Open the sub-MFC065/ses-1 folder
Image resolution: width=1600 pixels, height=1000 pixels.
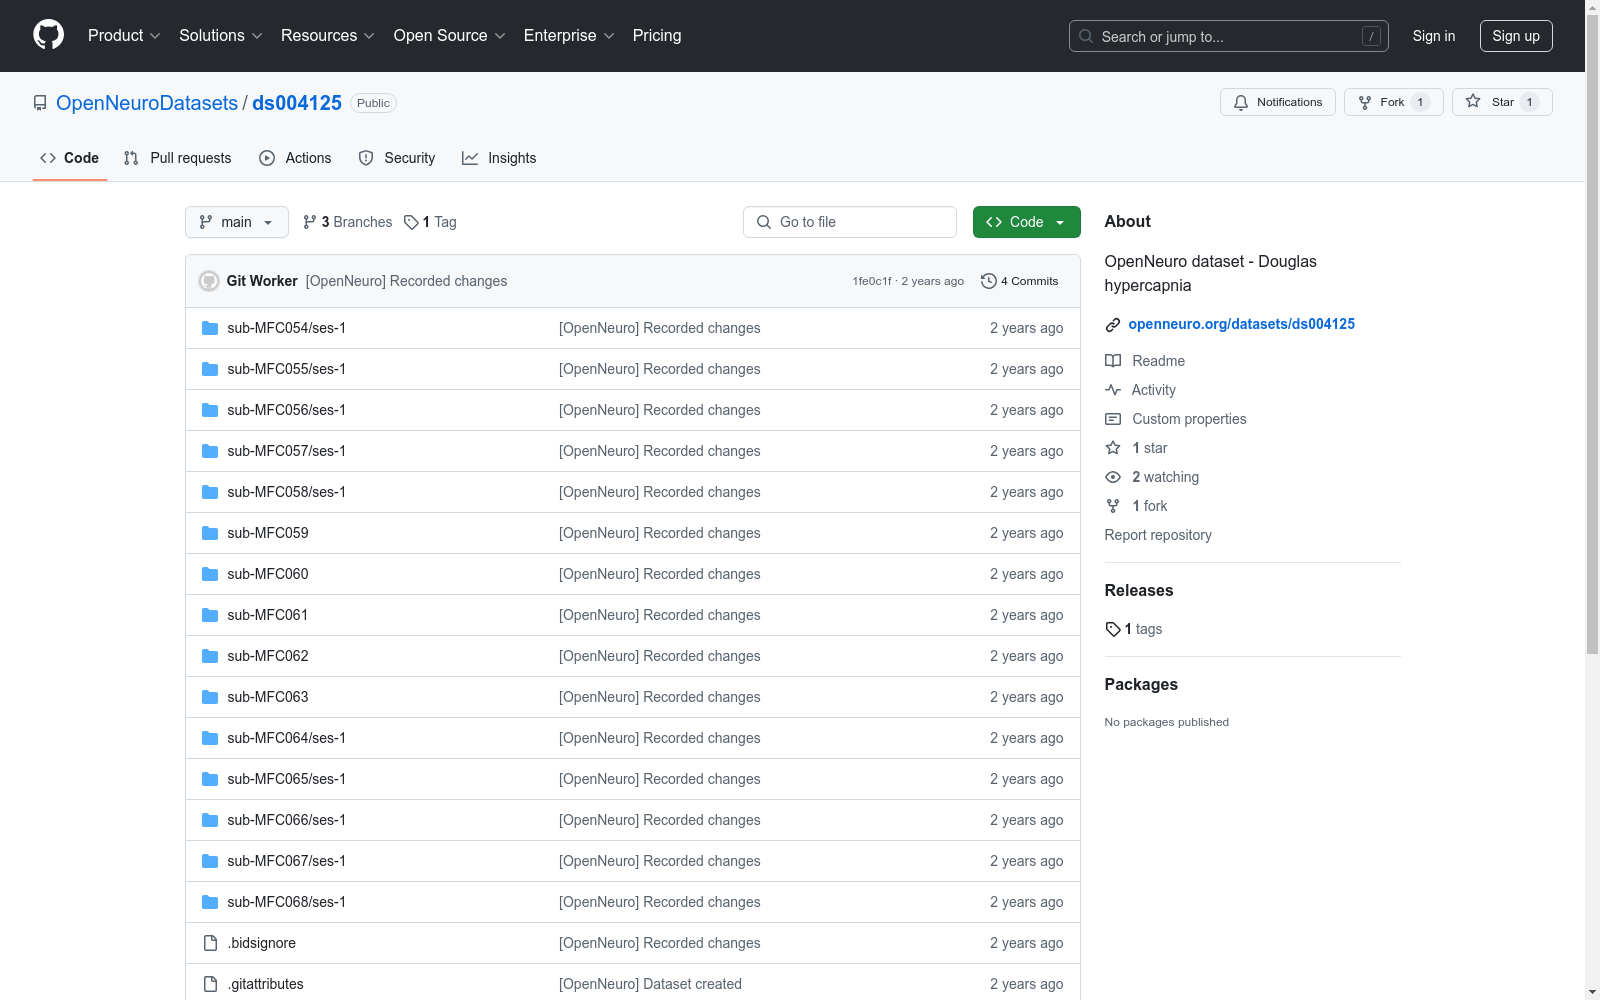pos(286,779)
